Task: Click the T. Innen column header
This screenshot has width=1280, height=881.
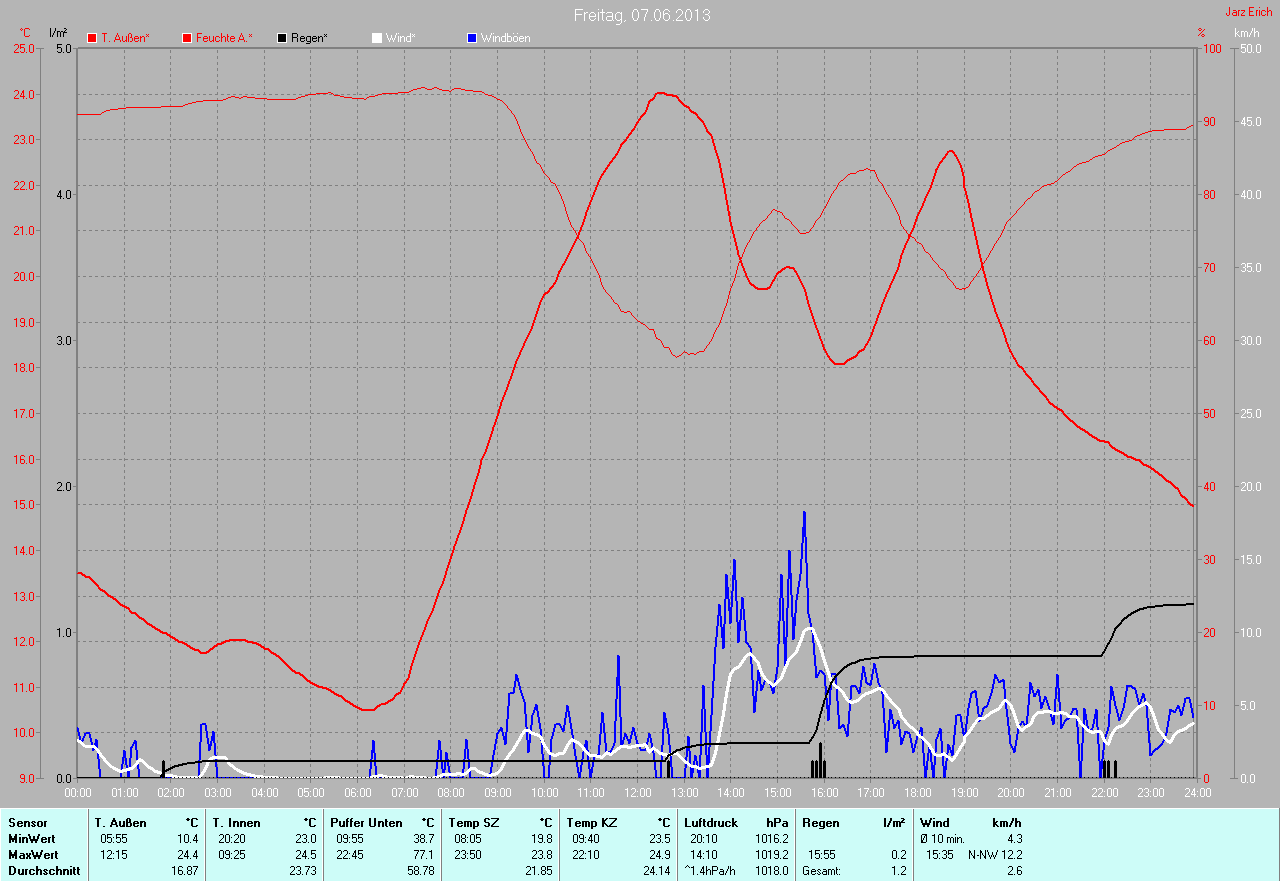Action: click(x=236, y=823)
